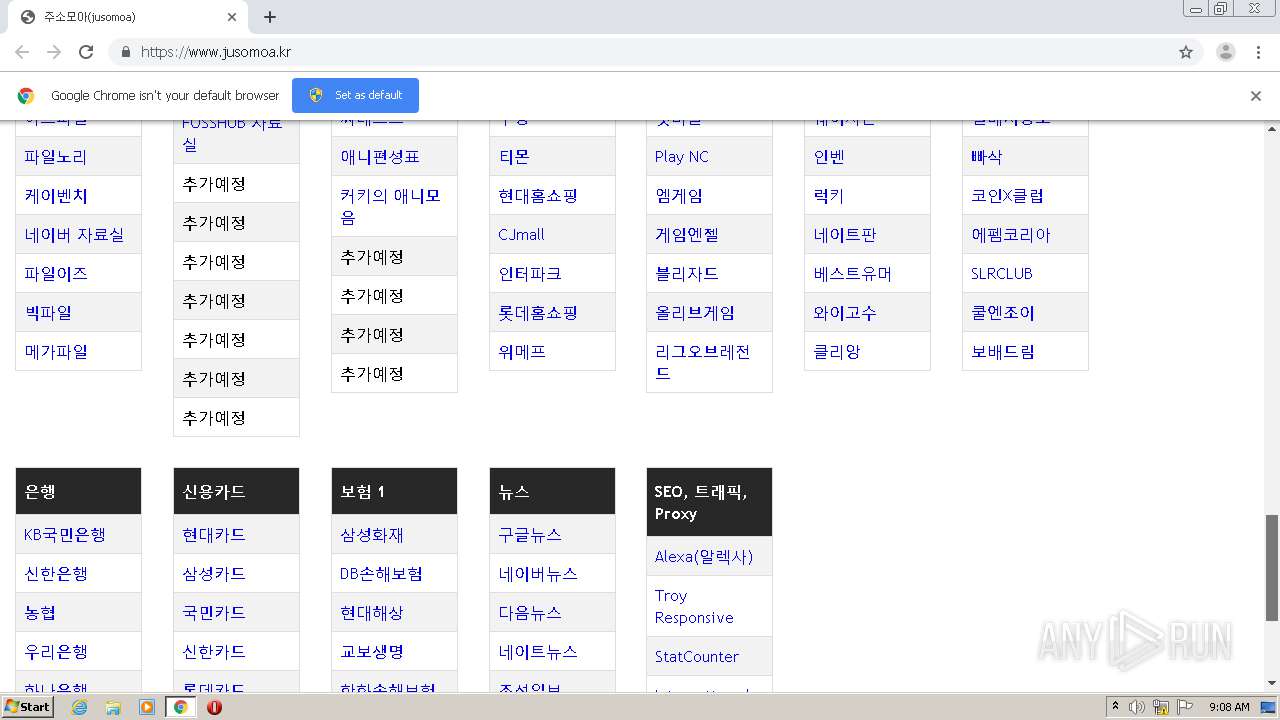
Task: Open the 빅파일 link
Action: (x=48, y=313)
